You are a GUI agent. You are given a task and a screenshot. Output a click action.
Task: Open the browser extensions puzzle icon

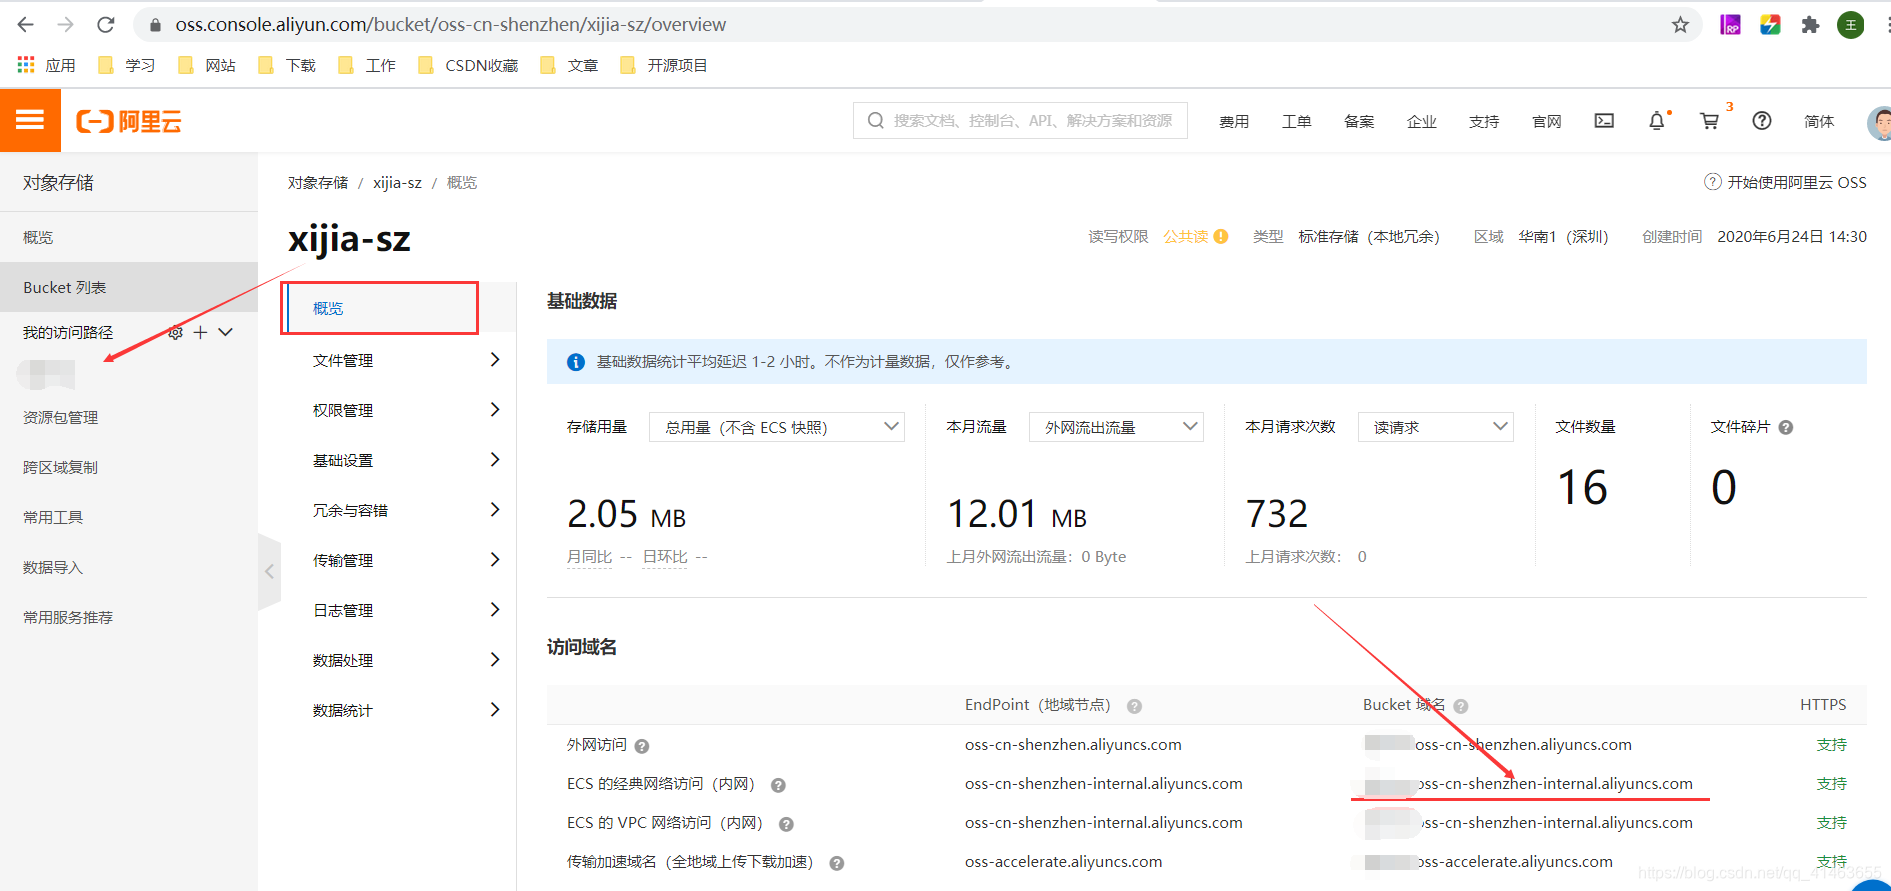(1810, 25)
